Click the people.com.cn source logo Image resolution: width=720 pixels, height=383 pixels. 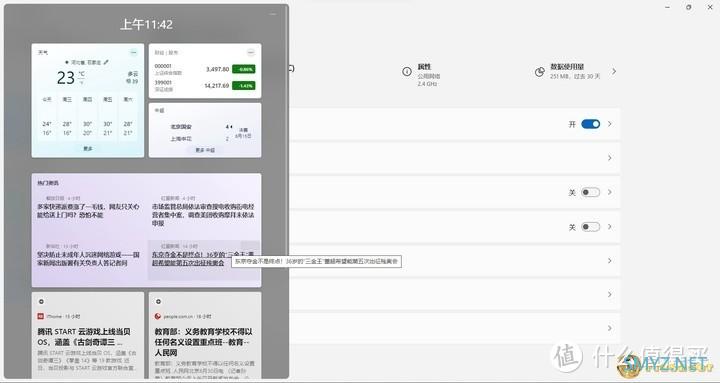coord(158,316)
